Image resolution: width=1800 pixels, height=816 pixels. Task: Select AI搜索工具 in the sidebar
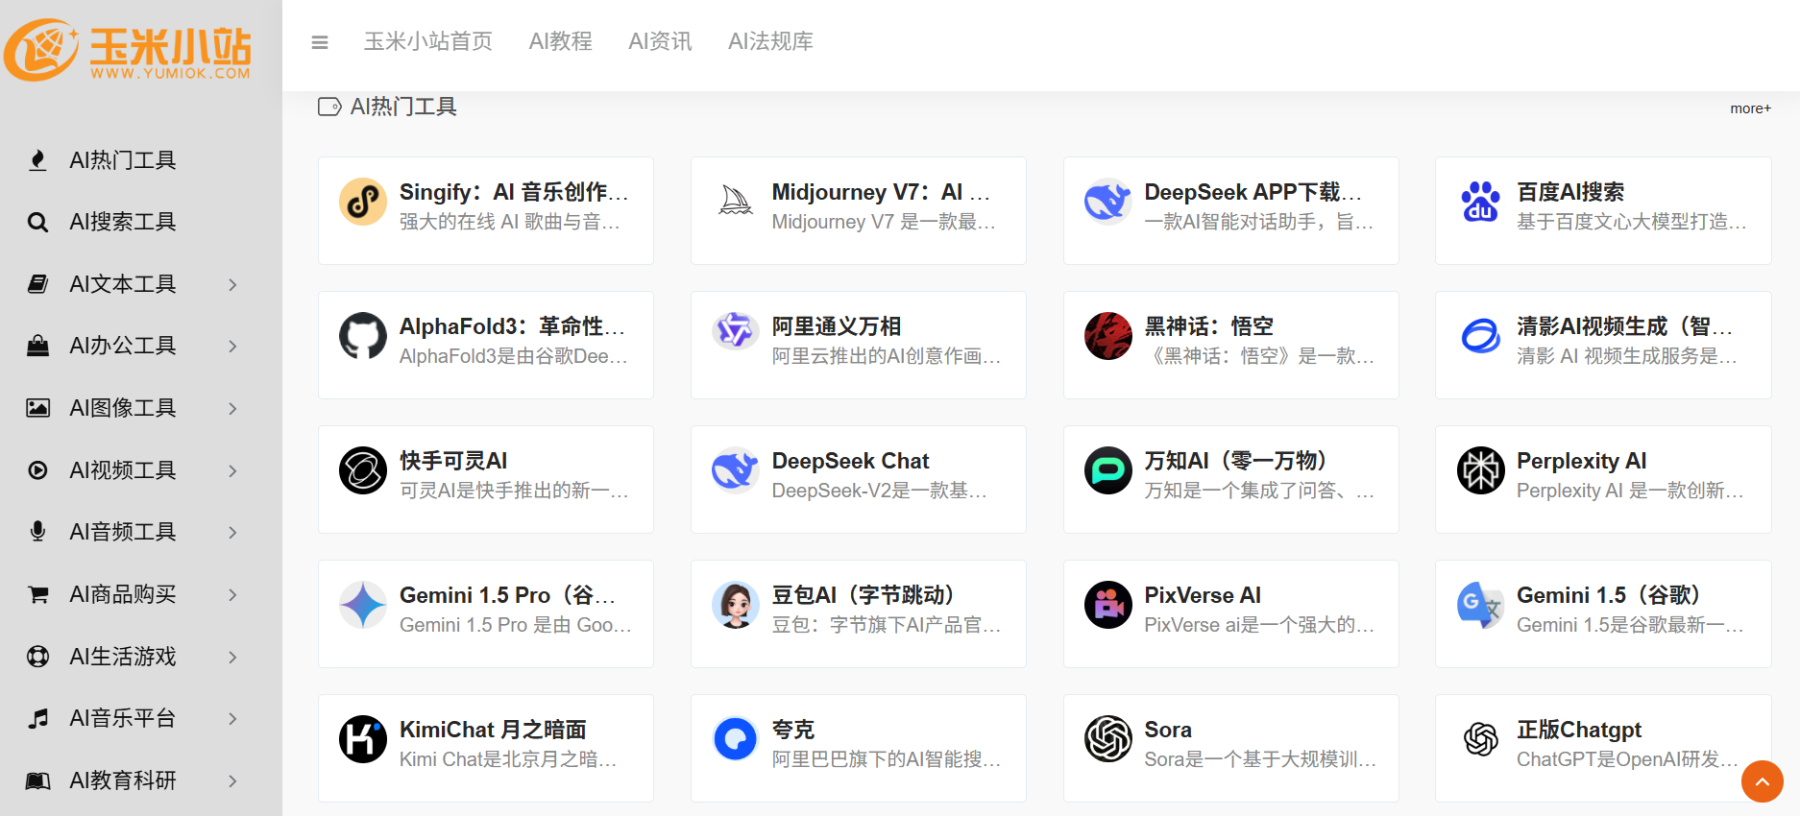(x=122, y=222)
